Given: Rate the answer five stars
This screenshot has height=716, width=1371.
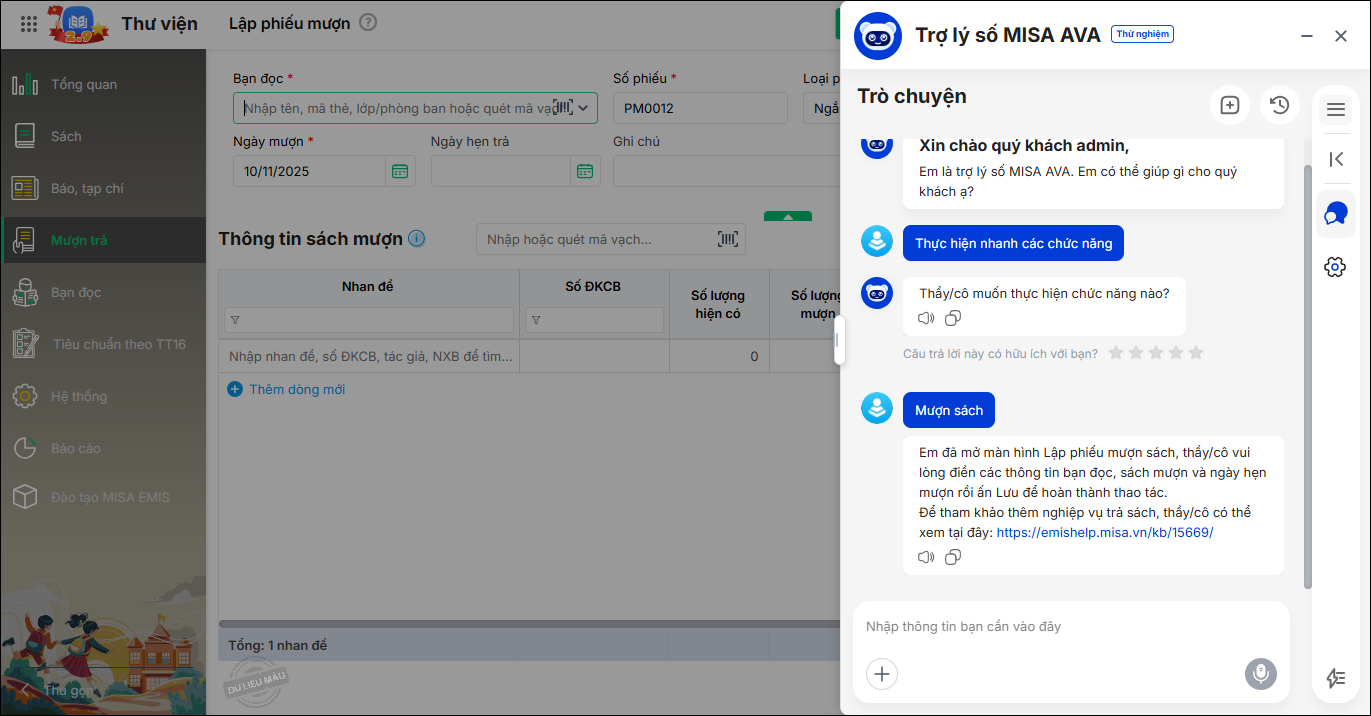Looking at the screenshot, I should click(1196, 353).
